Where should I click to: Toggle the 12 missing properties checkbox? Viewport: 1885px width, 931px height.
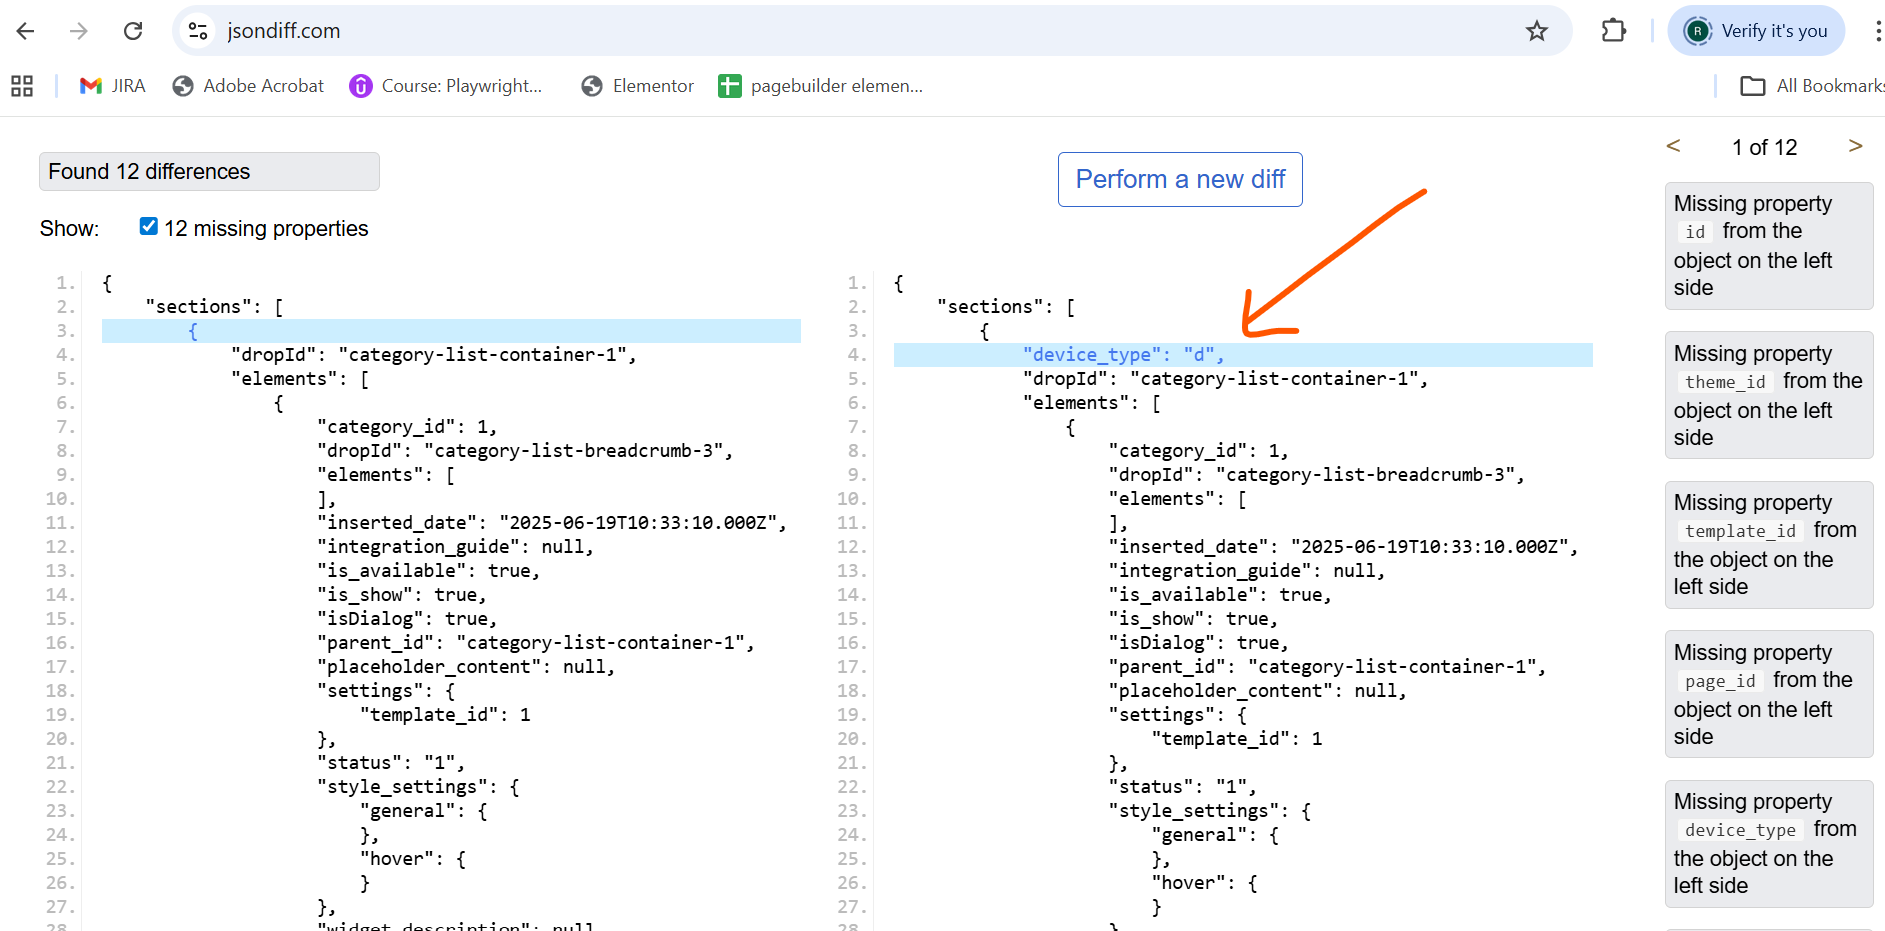pyautogui.click(x=149, y=227)
